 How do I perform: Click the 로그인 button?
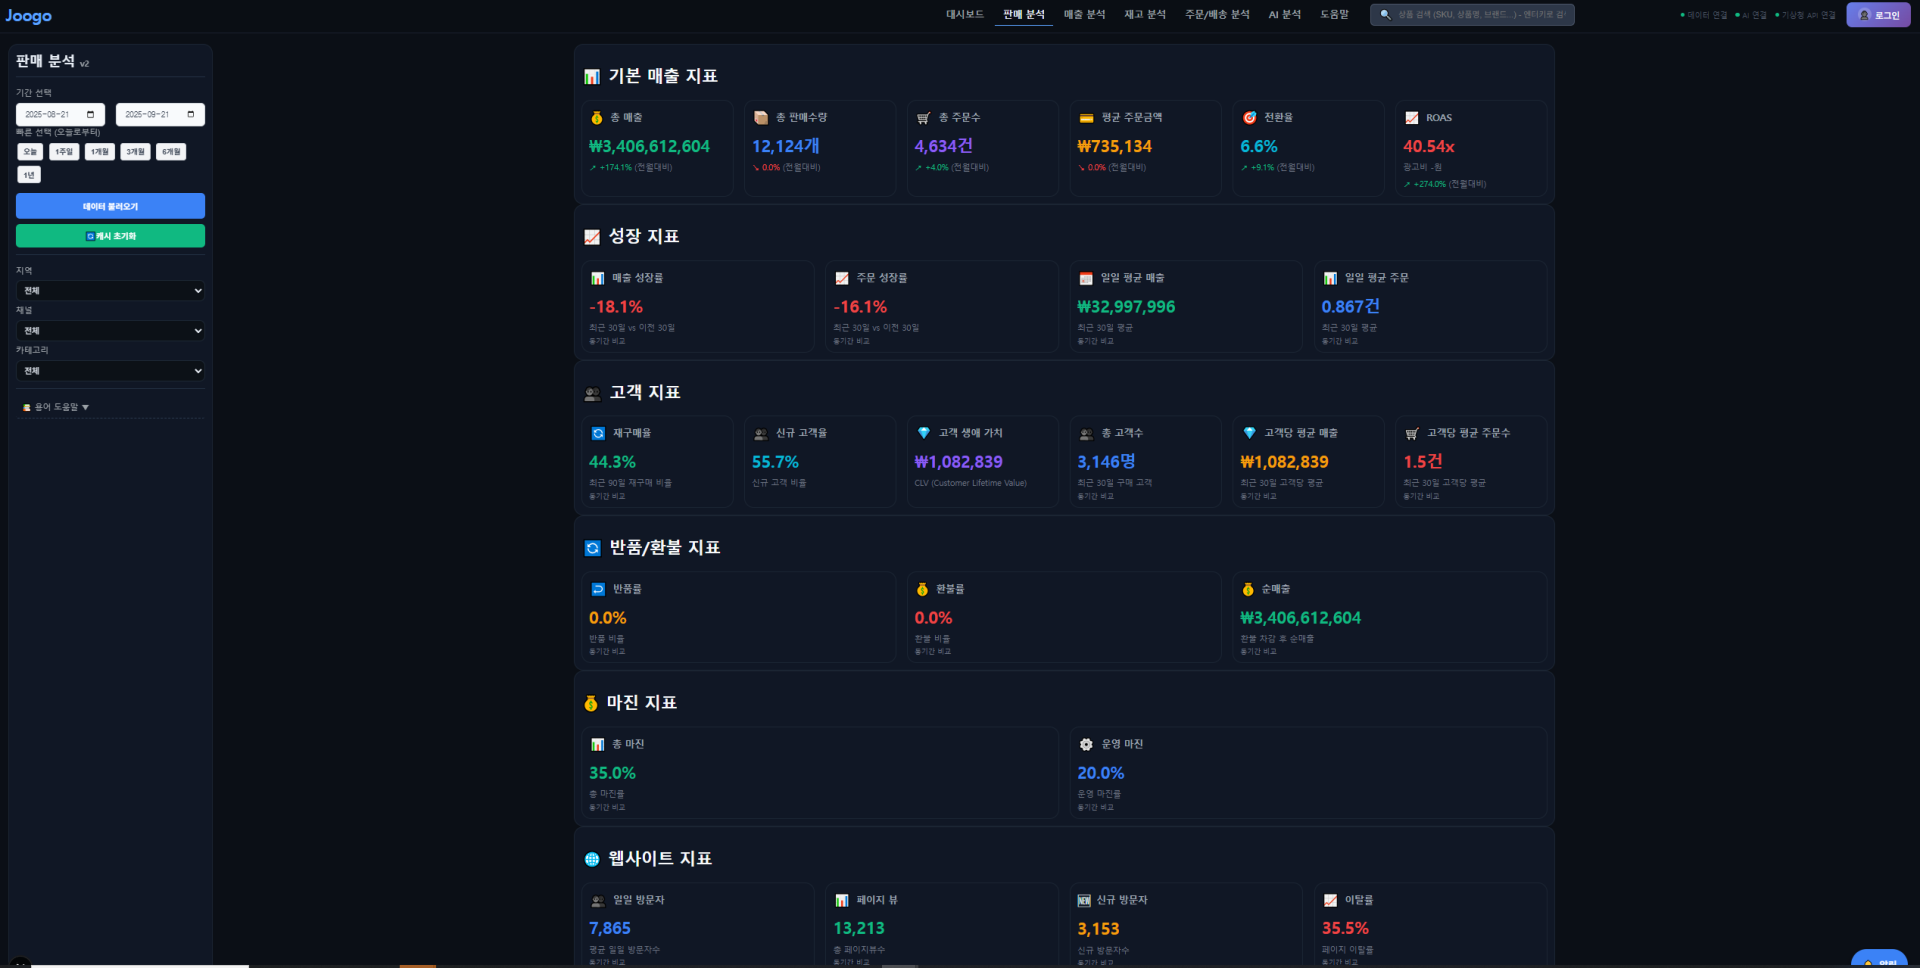tap(1878, 15)
